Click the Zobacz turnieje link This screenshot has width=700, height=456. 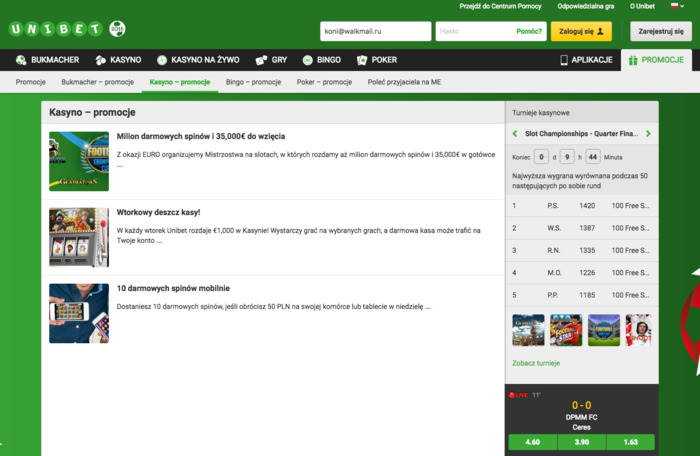coord(536,363)
